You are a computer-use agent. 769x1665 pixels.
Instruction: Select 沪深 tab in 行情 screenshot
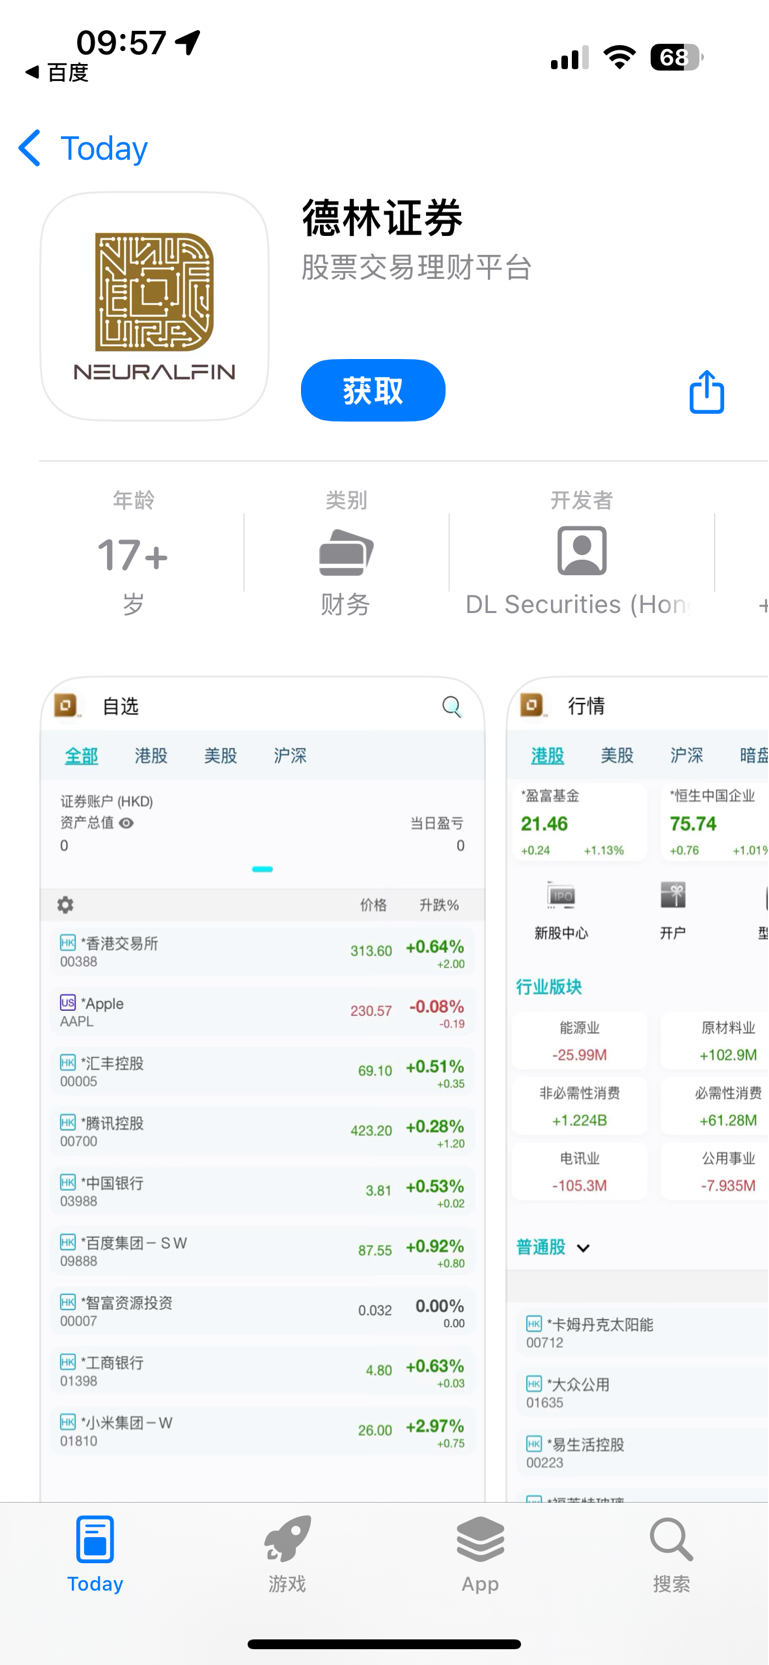coord(687,756)
